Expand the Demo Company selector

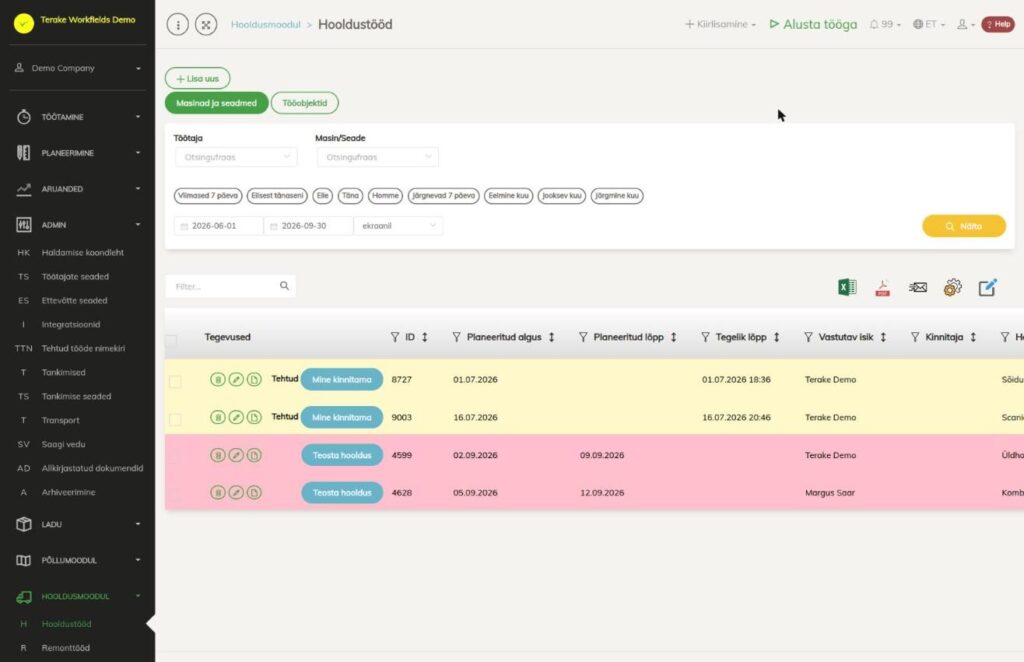78,68
